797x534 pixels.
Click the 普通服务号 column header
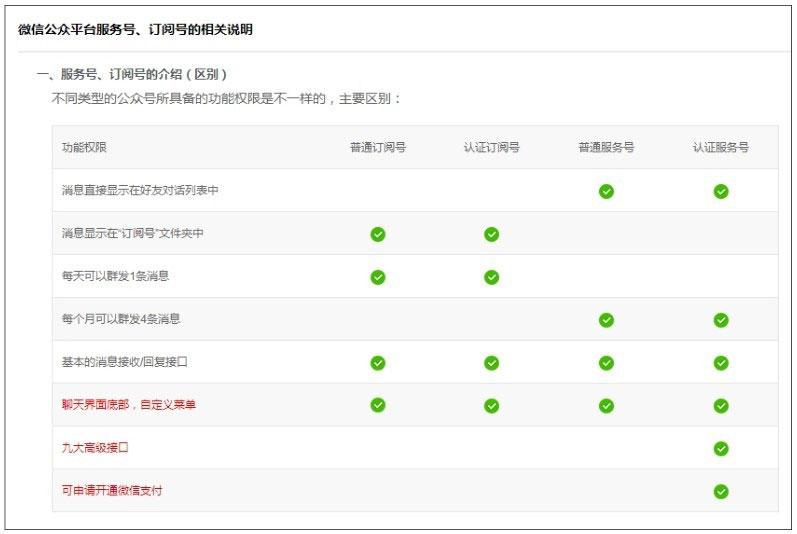[x=606, y=147]
